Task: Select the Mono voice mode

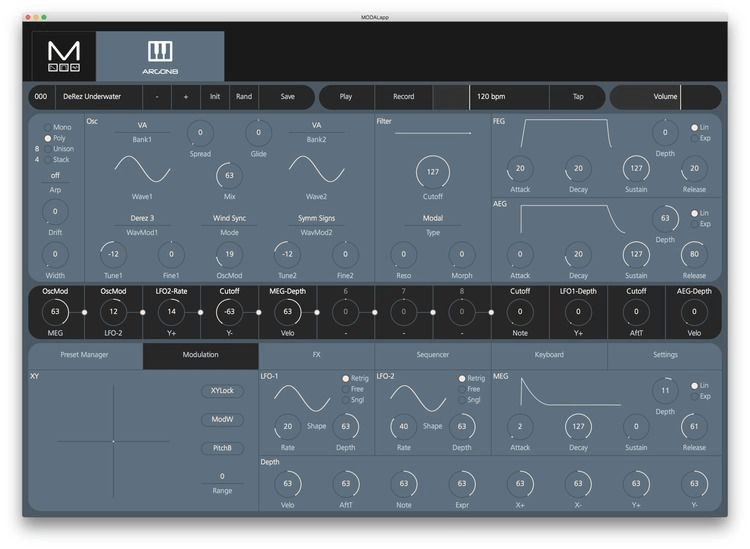Action: [46, 128]
